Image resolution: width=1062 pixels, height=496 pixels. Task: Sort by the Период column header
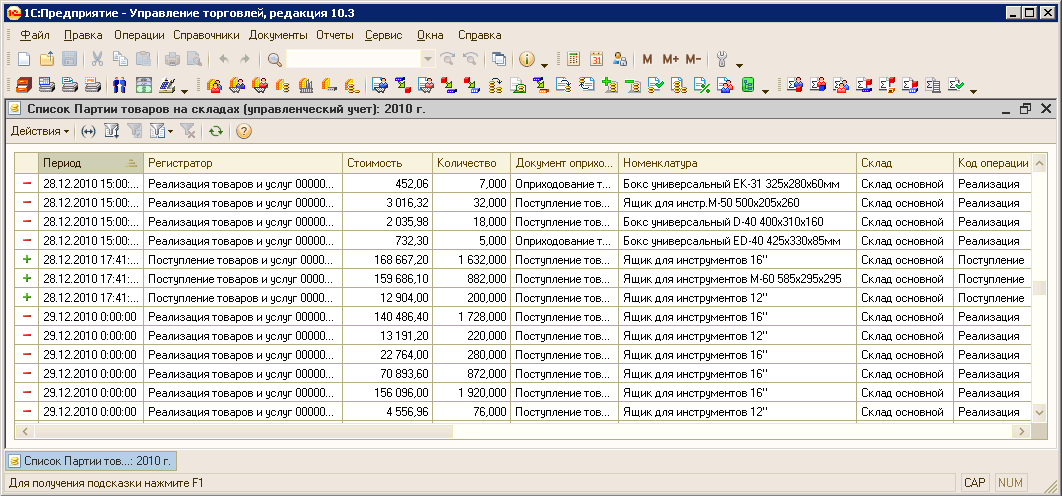[90, 163]
